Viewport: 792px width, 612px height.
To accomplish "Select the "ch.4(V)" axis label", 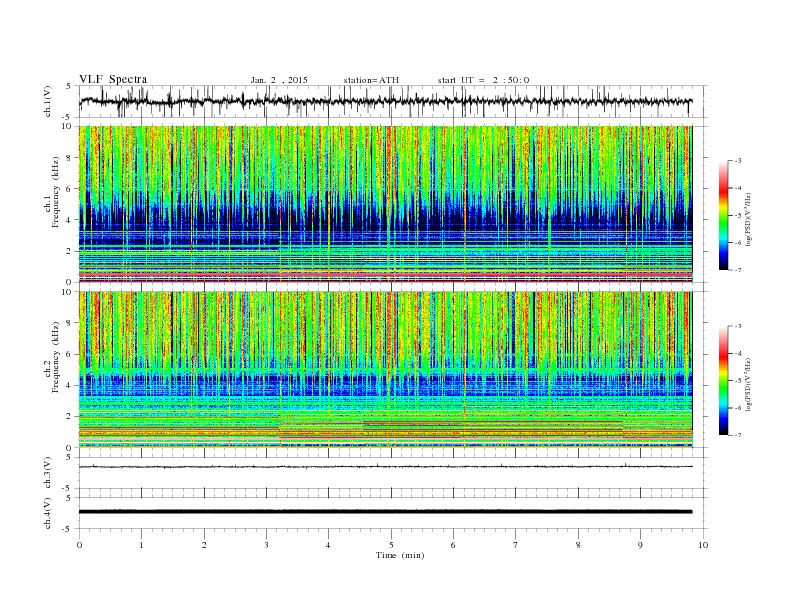I will pos(48,513).
